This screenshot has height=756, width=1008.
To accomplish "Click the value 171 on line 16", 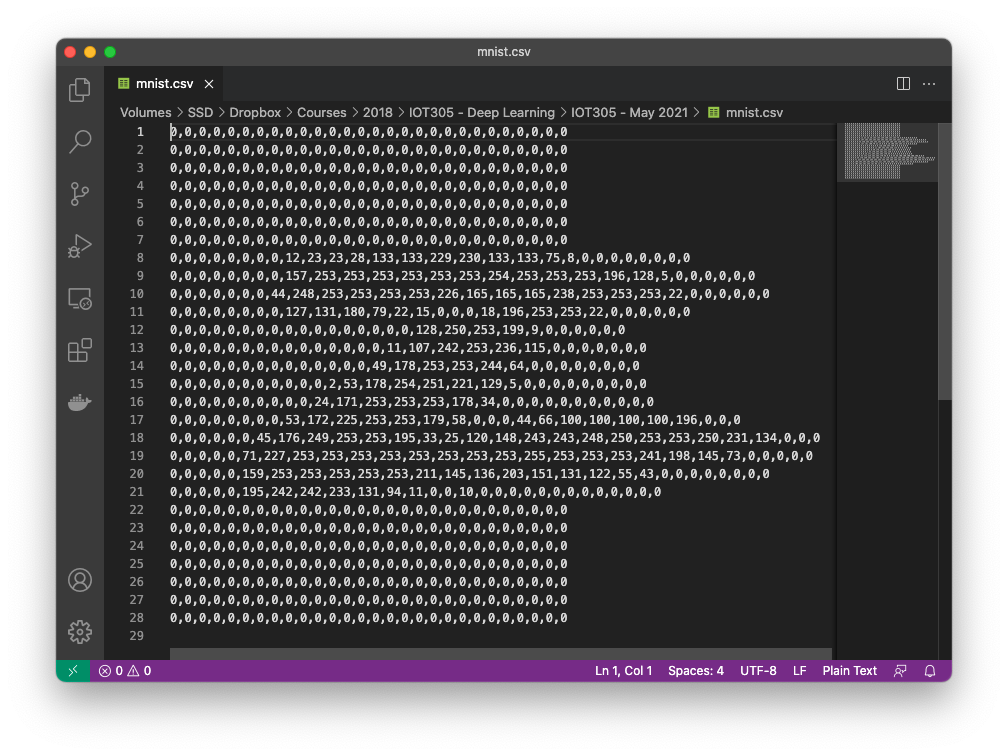I will [x=347, y=402].
